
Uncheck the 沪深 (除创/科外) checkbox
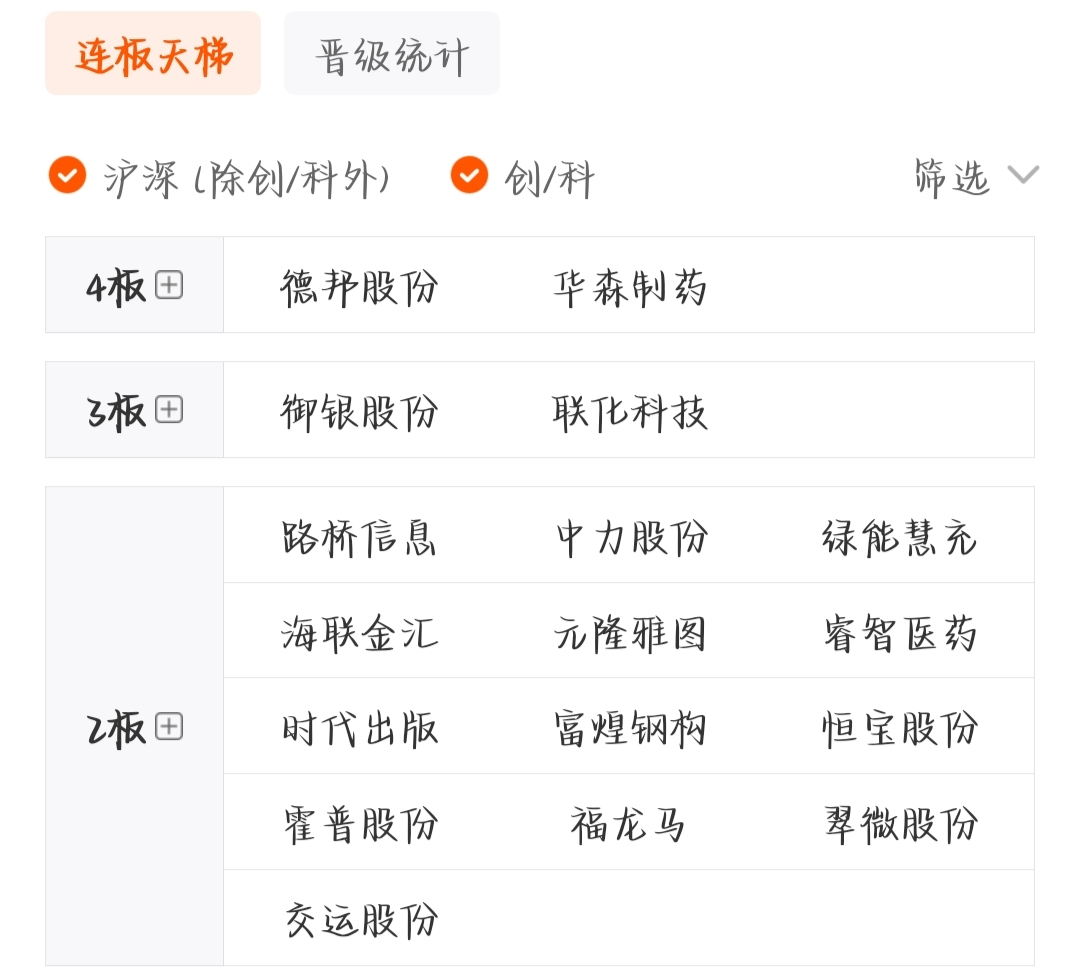pyautogui.click(x=68, y=176)
